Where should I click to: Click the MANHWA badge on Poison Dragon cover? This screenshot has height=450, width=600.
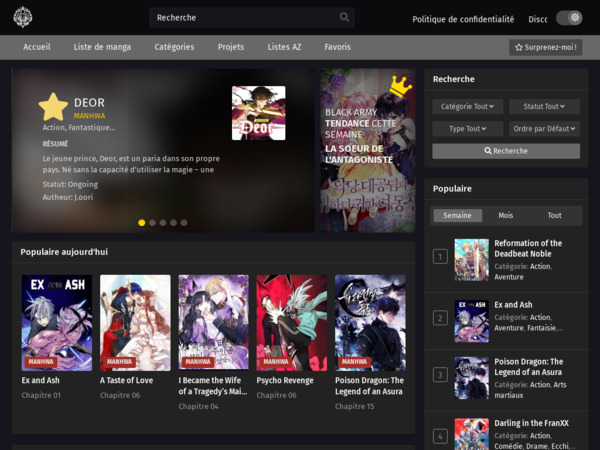[354, 362]
